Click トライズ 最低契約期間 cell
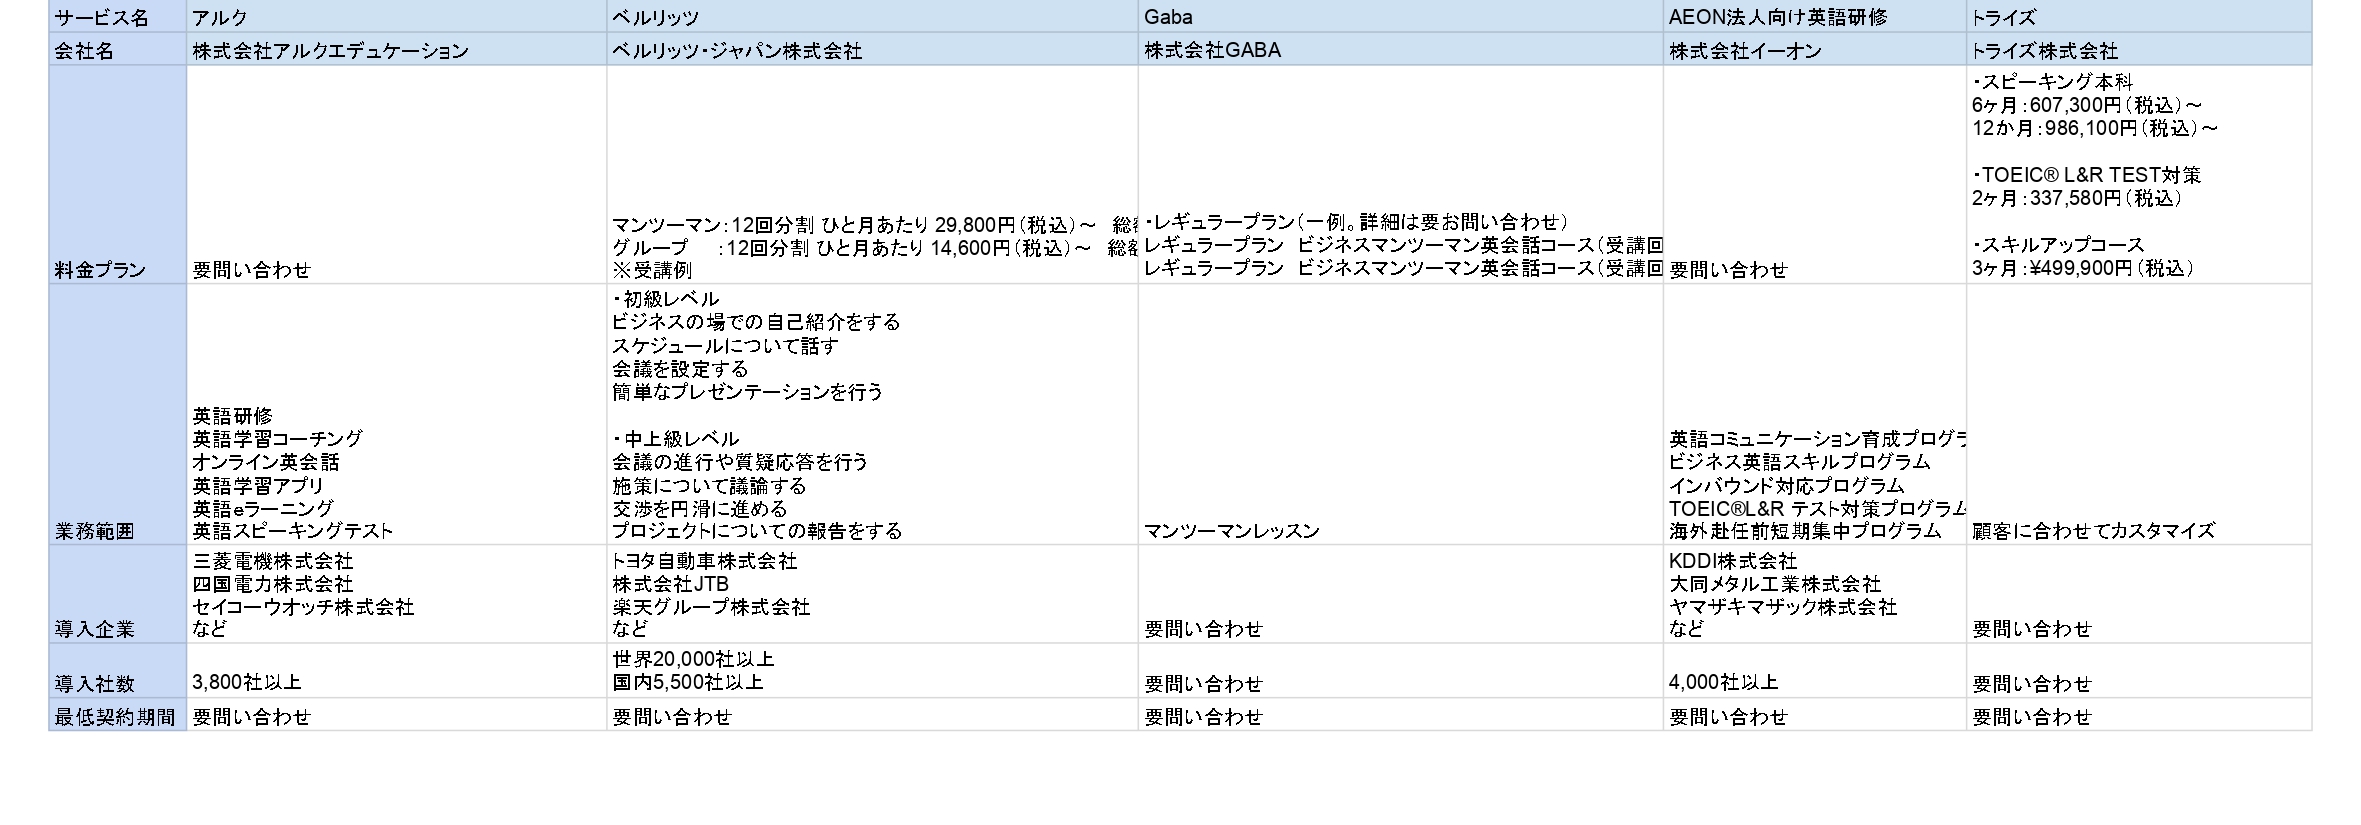The height and width of the screenshot is (825, 2361). (x=2139, y=715)
